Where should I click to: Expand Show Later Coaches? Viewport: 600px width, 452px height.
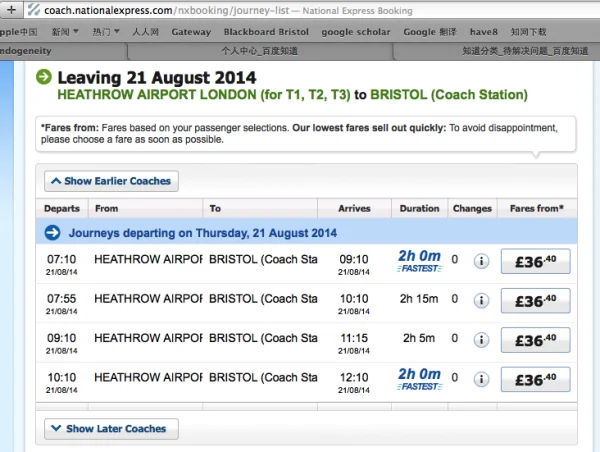111,428
